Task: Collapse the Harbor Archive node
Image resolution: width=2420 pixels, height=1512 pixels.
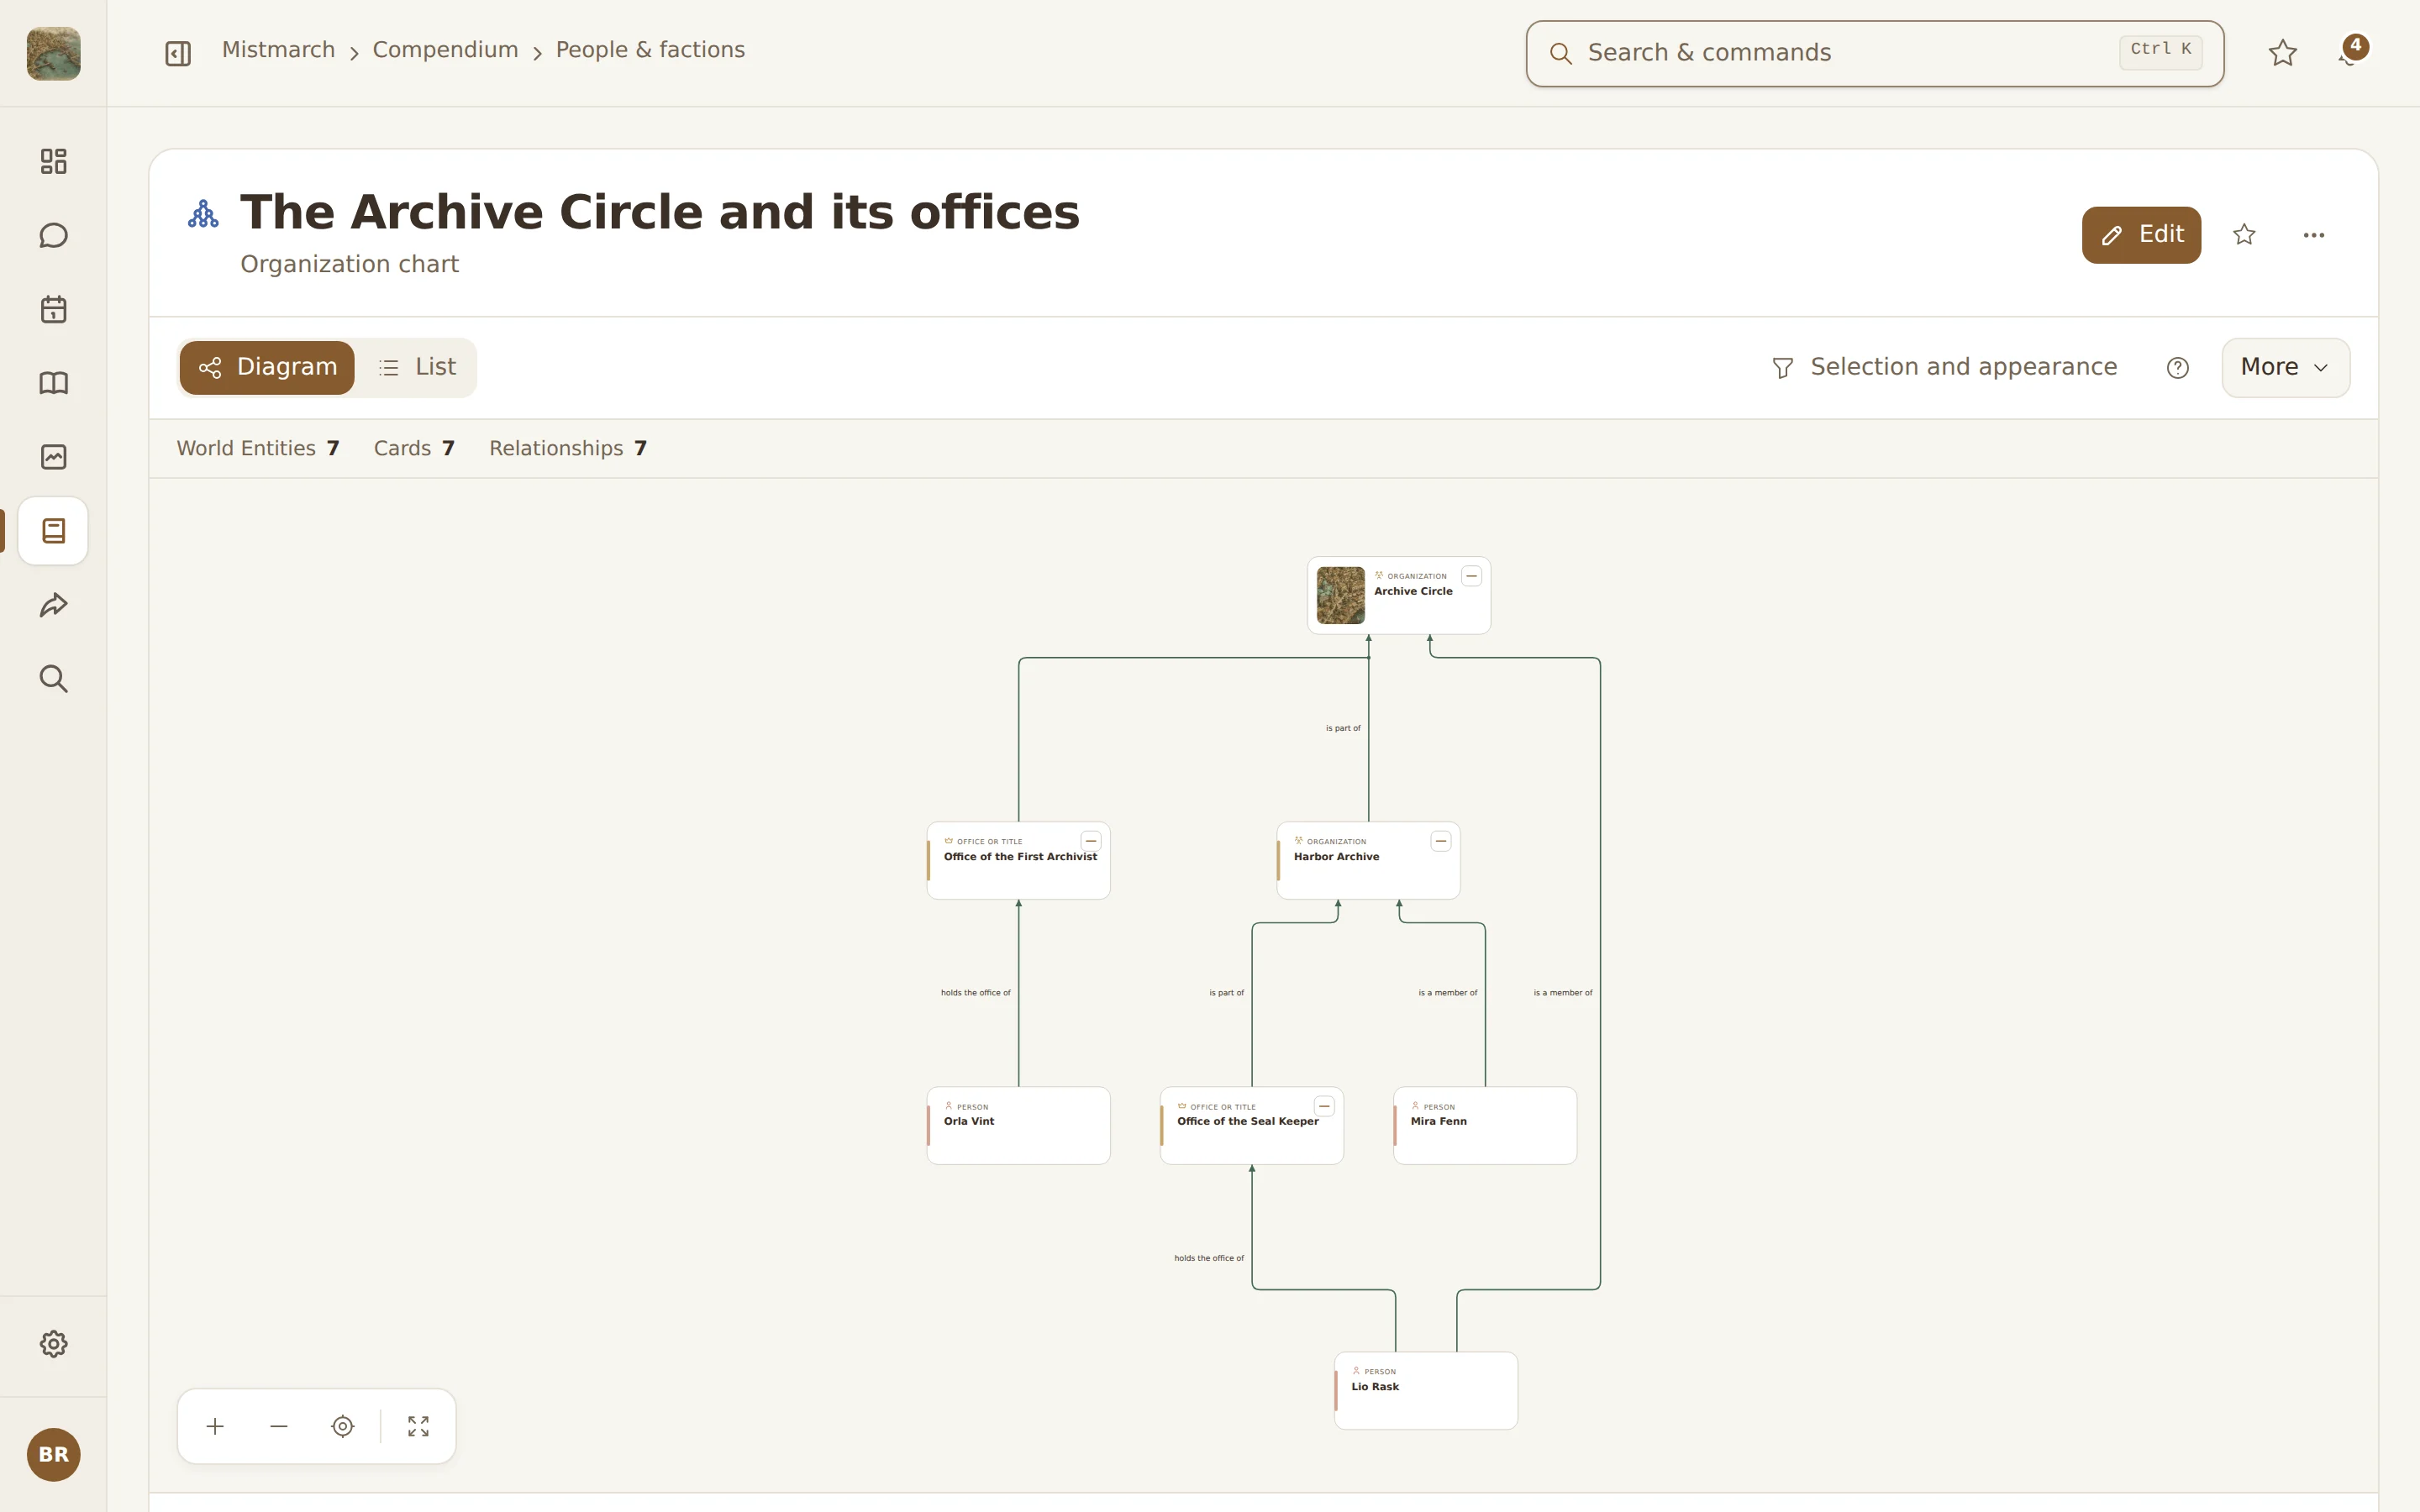Action: click(1441, 841)
